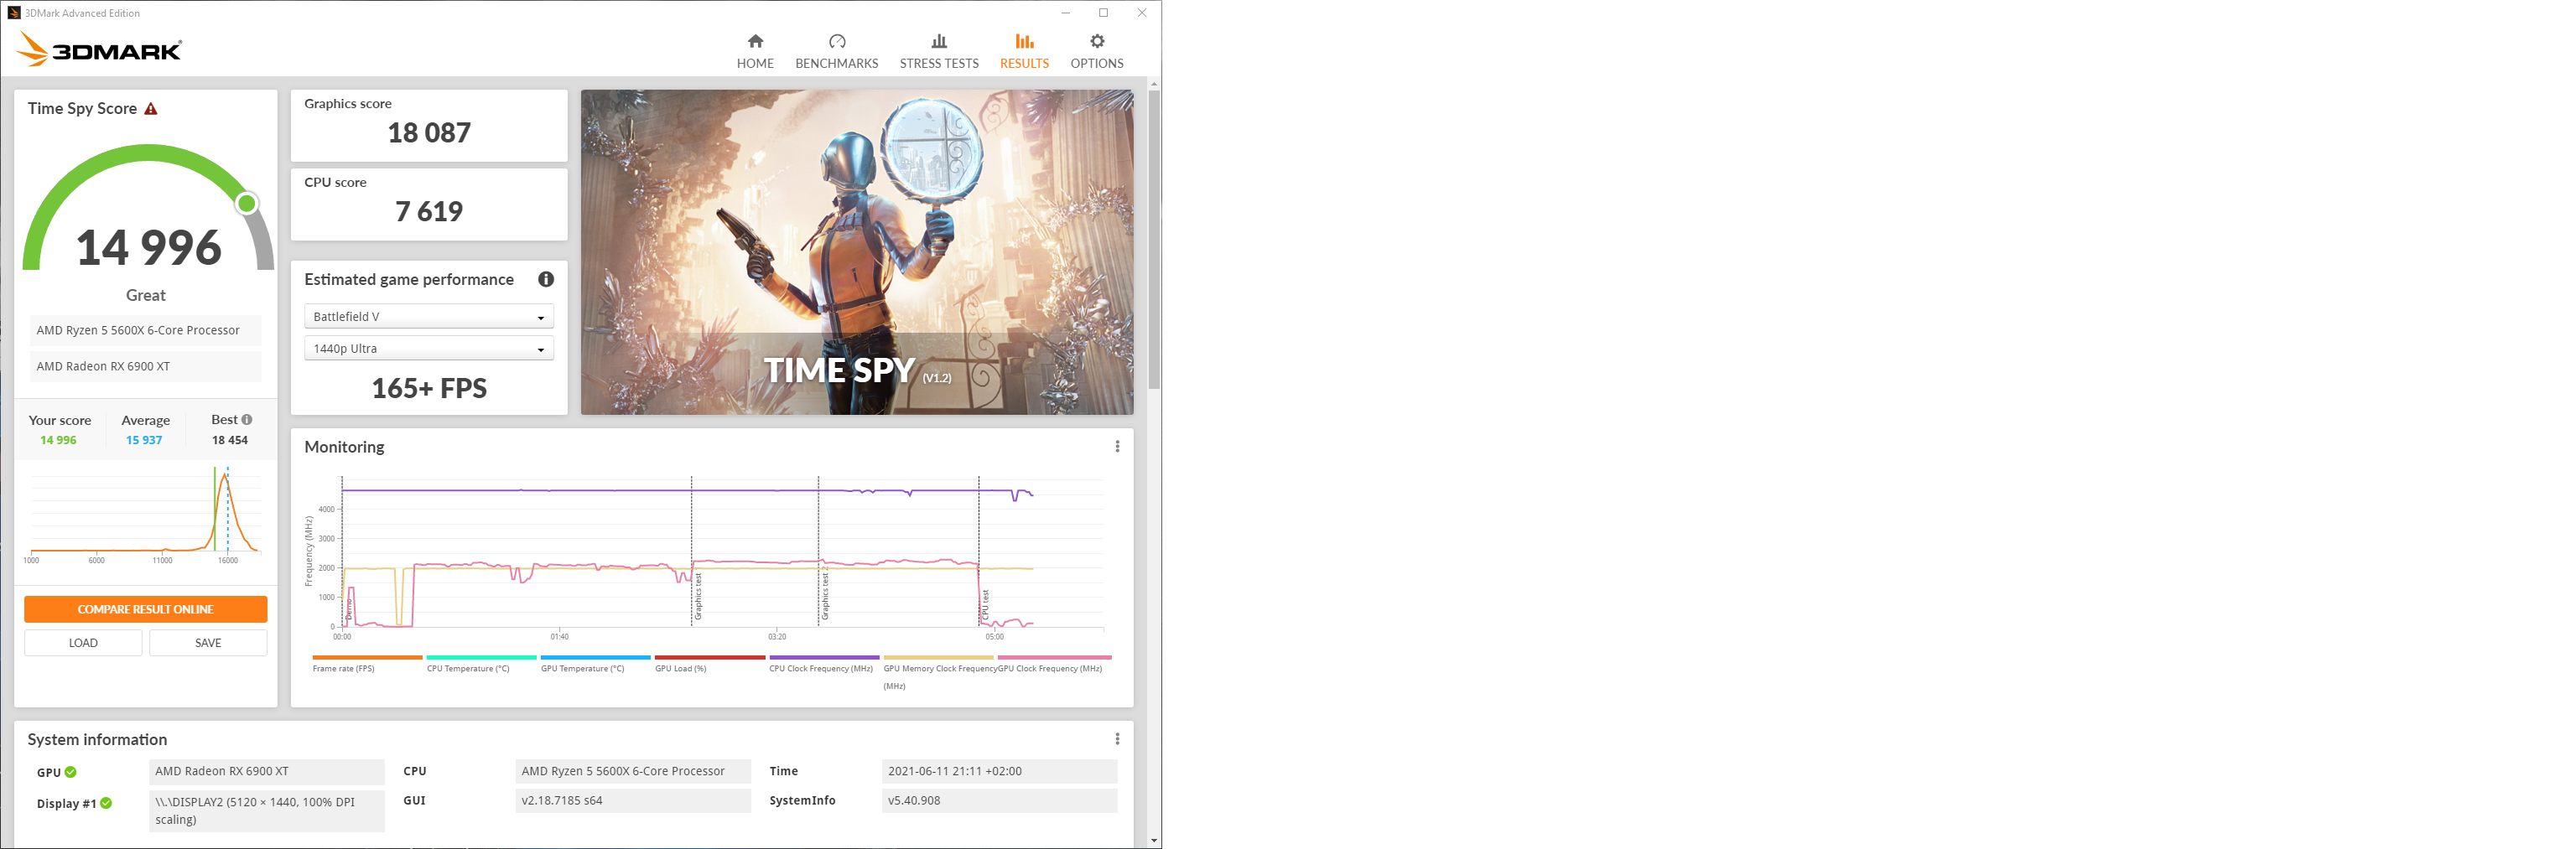Click the Monitoring heading
Viewport: 2576px width, 849px height.
tap(344, 447)
